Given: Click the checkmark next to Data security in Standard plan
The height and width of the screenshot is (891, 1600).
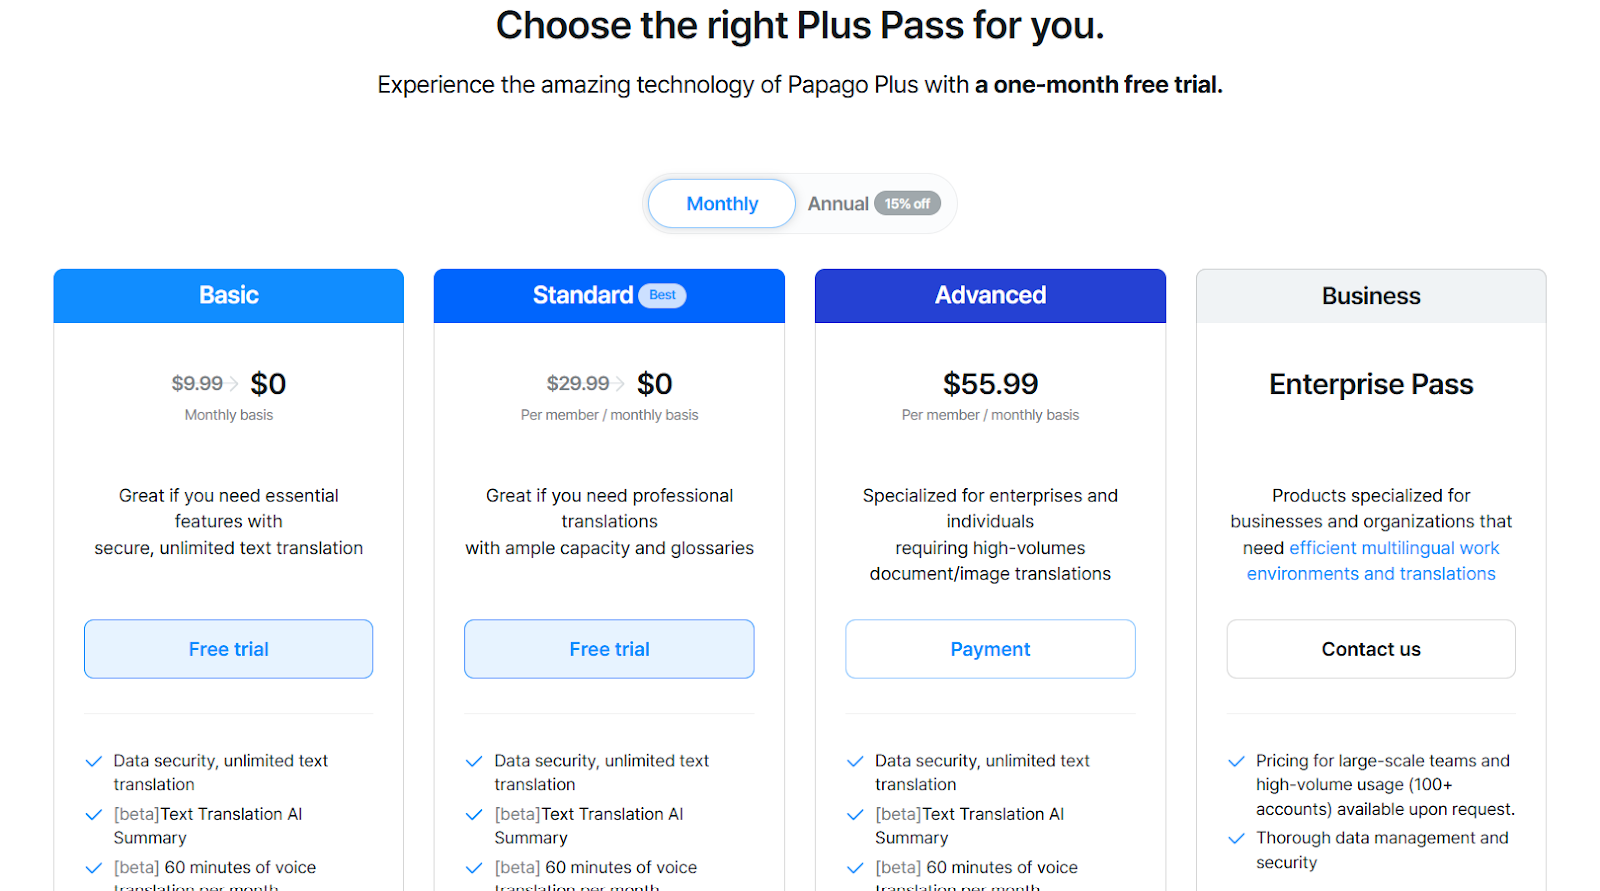Looking at the screenshot, I should point(473,760).
